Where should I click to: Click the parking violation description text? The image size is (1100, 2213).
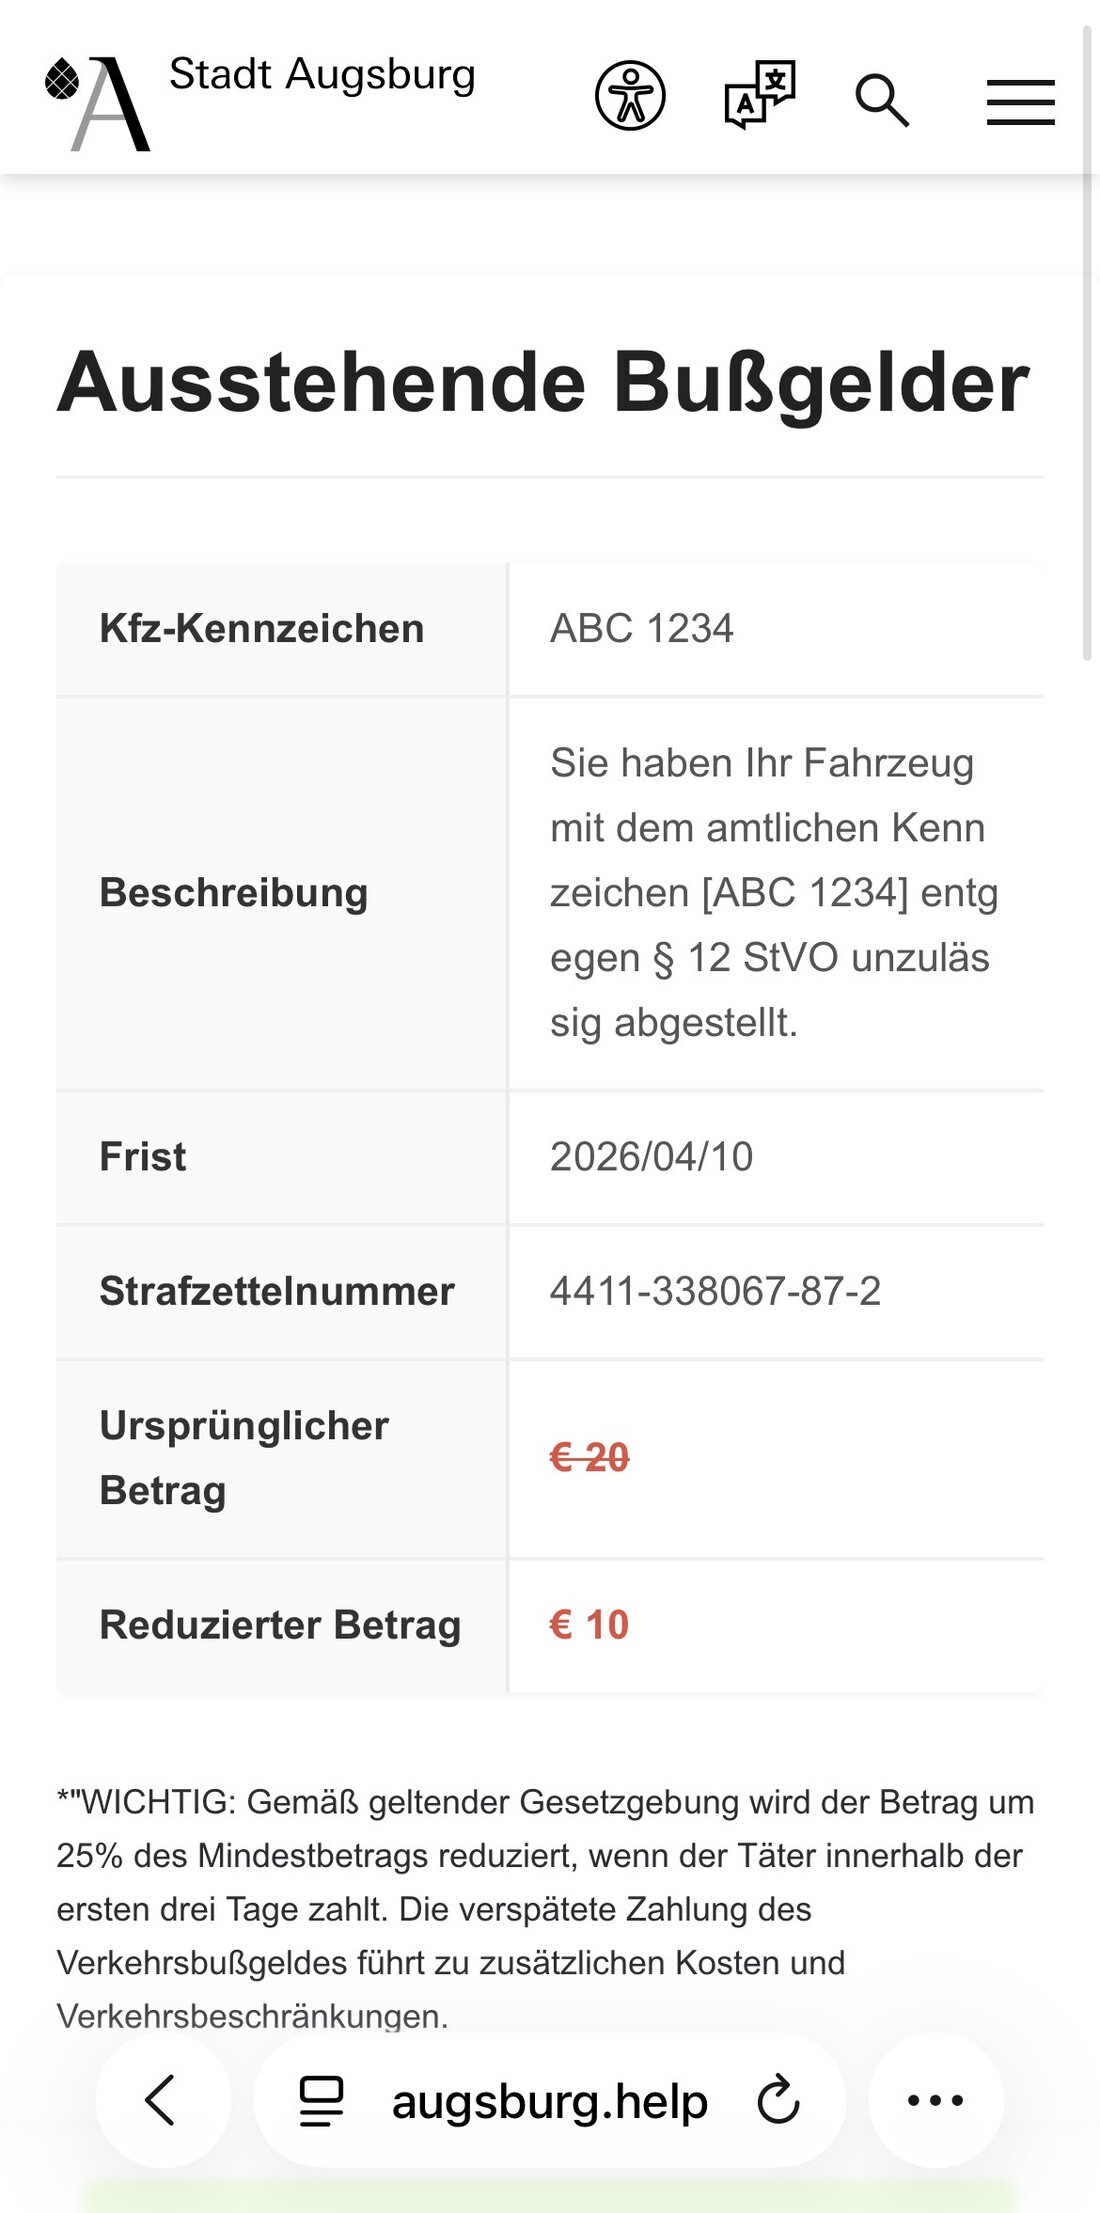click(x=773, y=892)
